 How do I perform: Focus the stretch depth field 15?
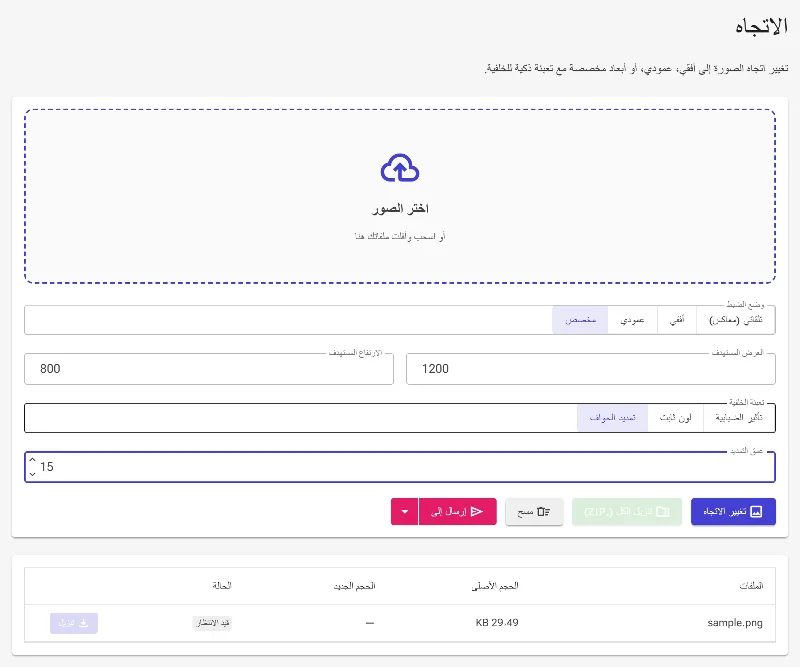400,466
